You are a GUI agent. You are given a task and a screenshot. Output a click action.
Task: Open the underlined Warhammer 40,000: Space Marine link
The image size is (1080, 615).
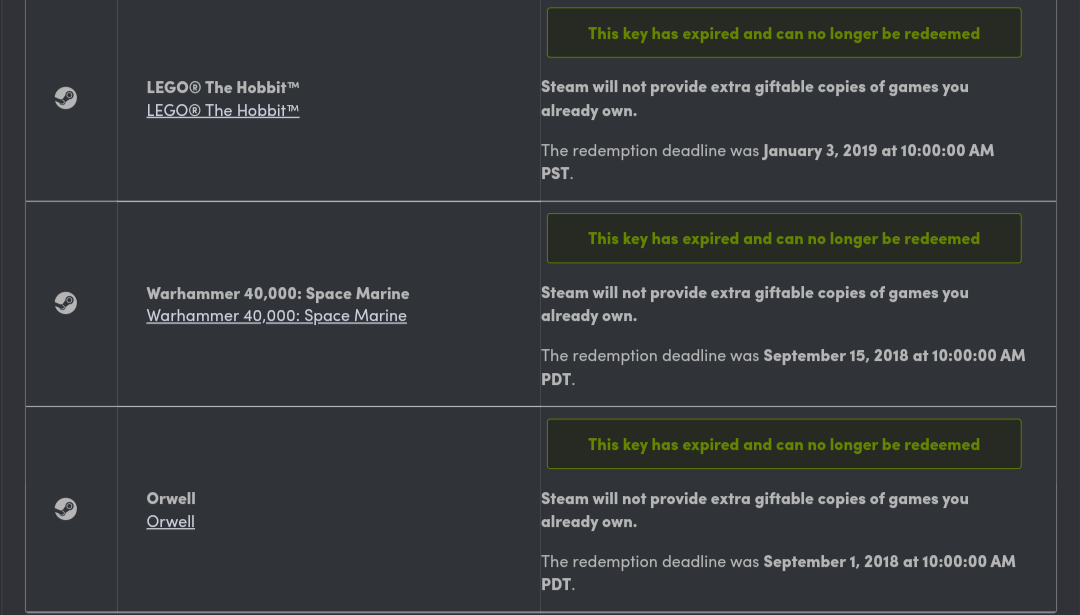[x=276, y=315]
